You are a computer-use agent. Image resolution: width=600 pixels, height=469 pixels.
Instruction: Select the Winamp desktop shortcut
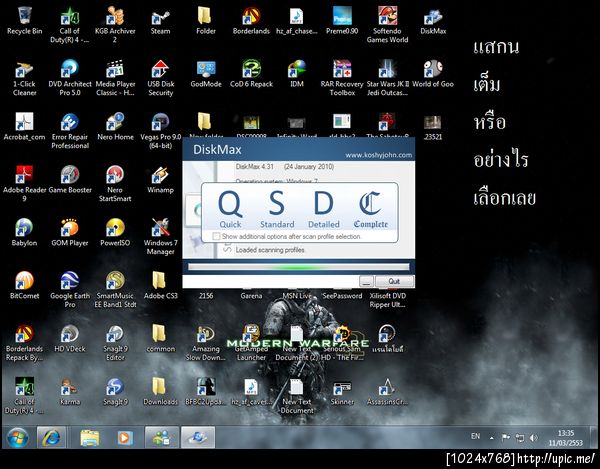(x=160, y=180)
